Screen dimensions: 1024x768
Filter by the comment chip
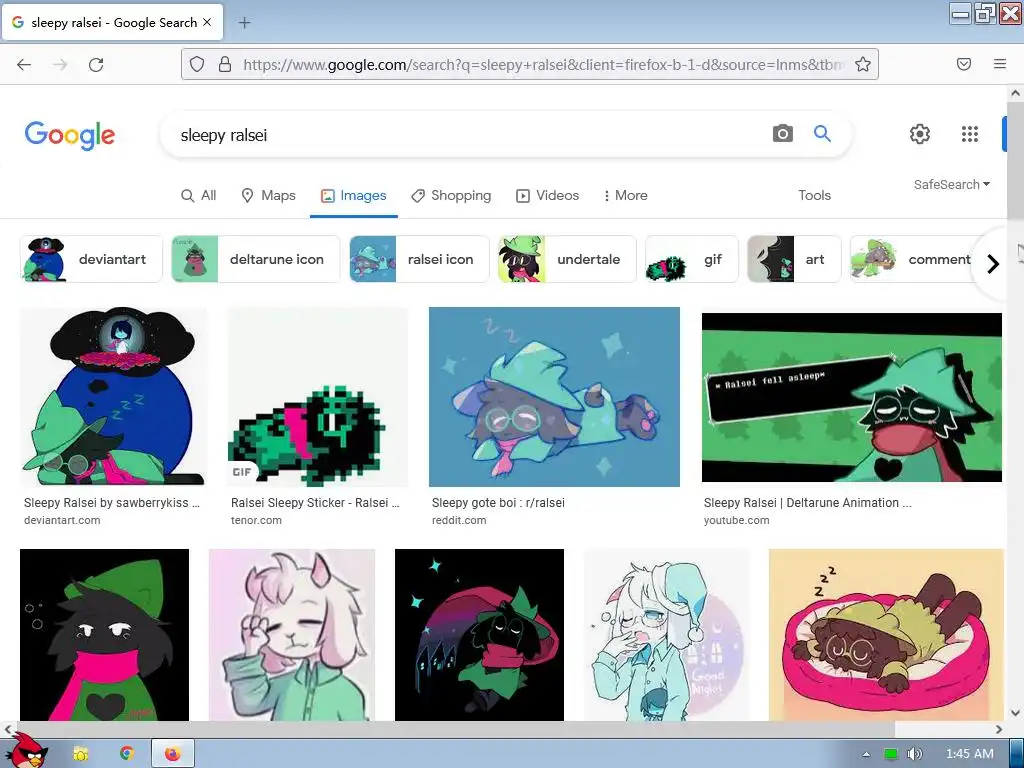(x=914, y=259)
